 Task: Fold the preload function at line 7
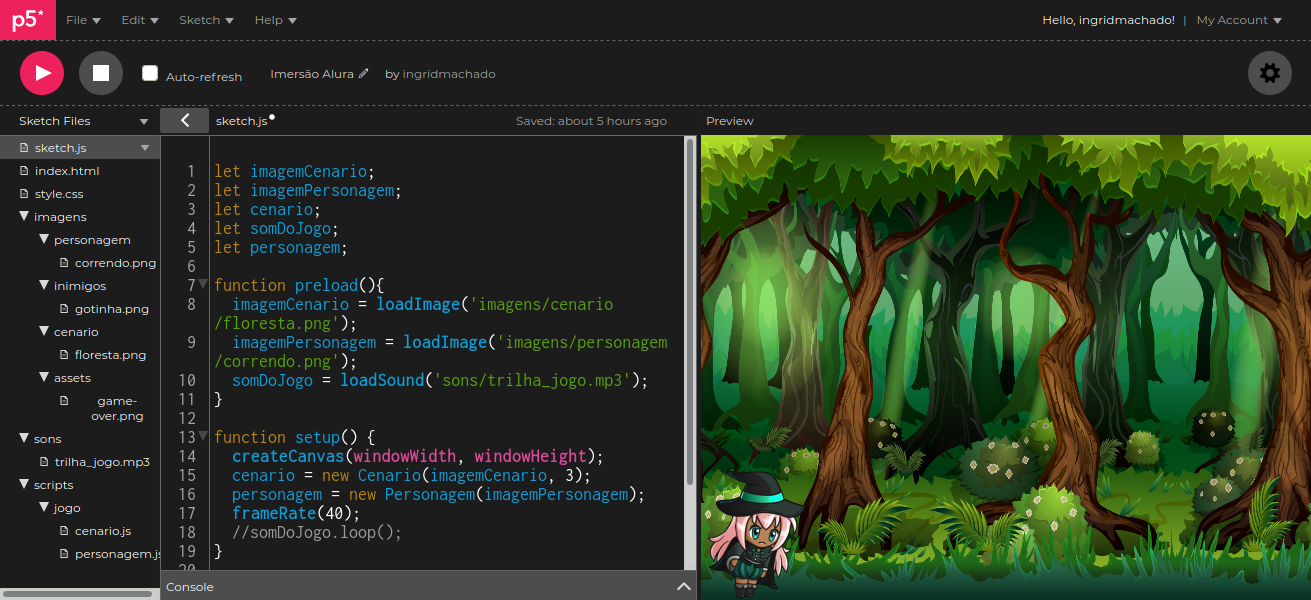pyautogui.click(x=203, y=285)
